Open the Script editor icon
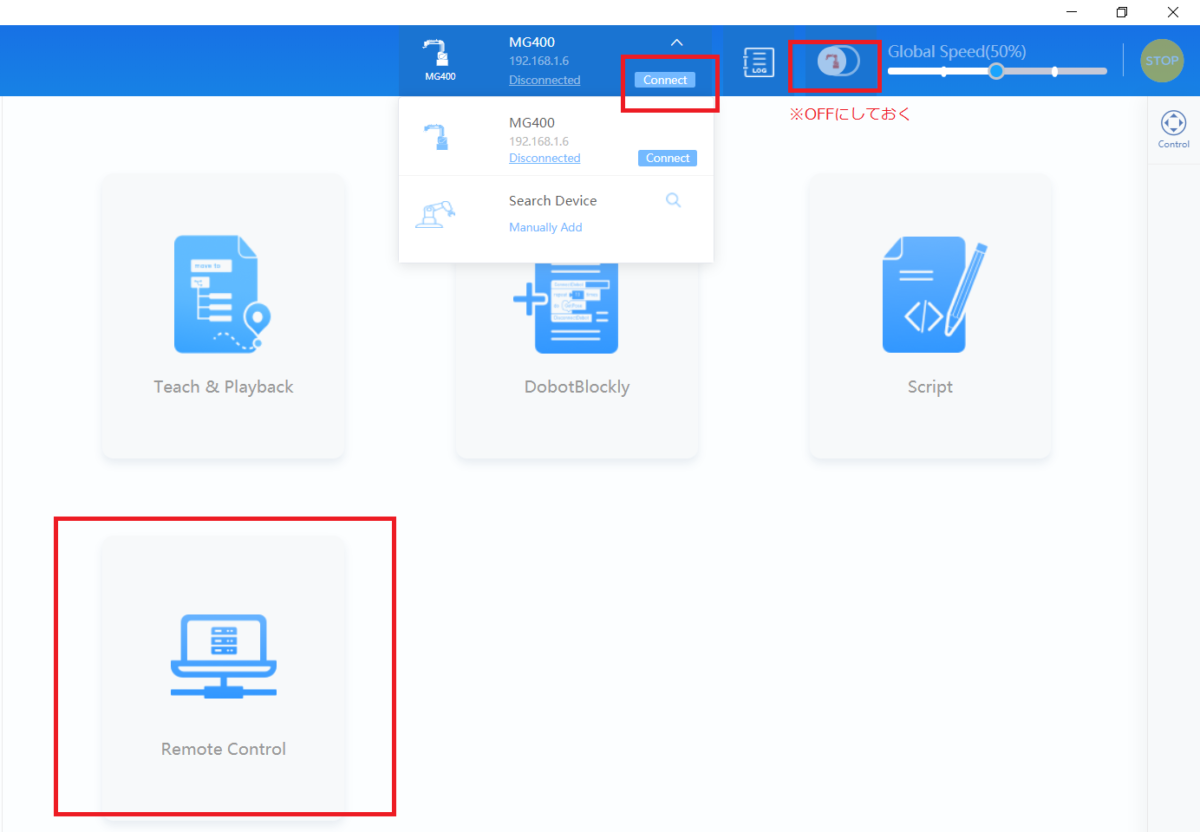The image size is (1200, 832). pos(930,295)
